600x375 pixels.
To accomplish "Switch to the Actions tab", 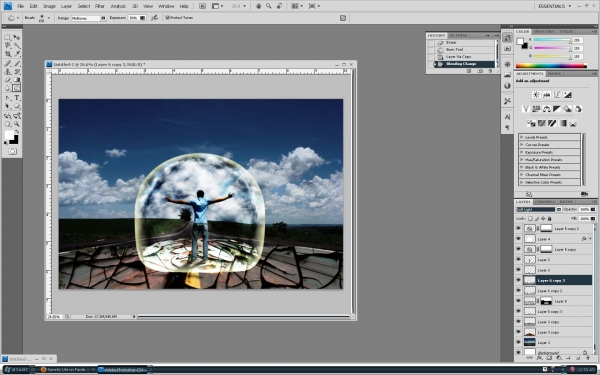I will coord(458,36).
